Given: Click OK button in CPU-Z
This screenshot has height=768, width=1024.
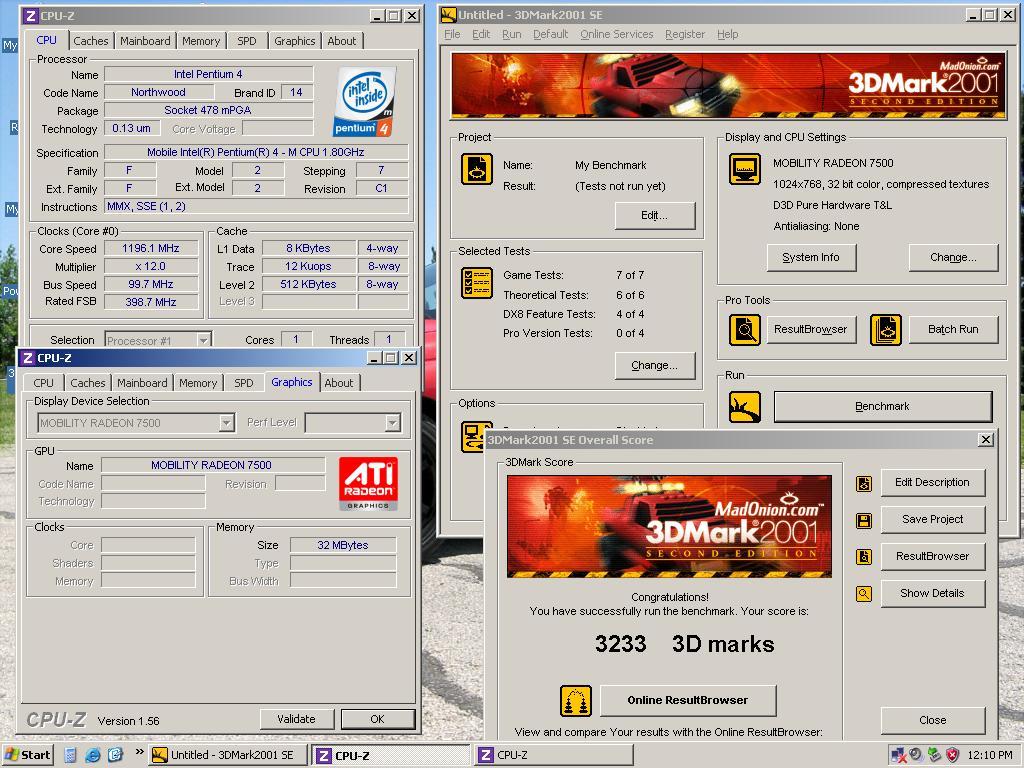Looking at the screenshot, I should (x=377, y=719).
